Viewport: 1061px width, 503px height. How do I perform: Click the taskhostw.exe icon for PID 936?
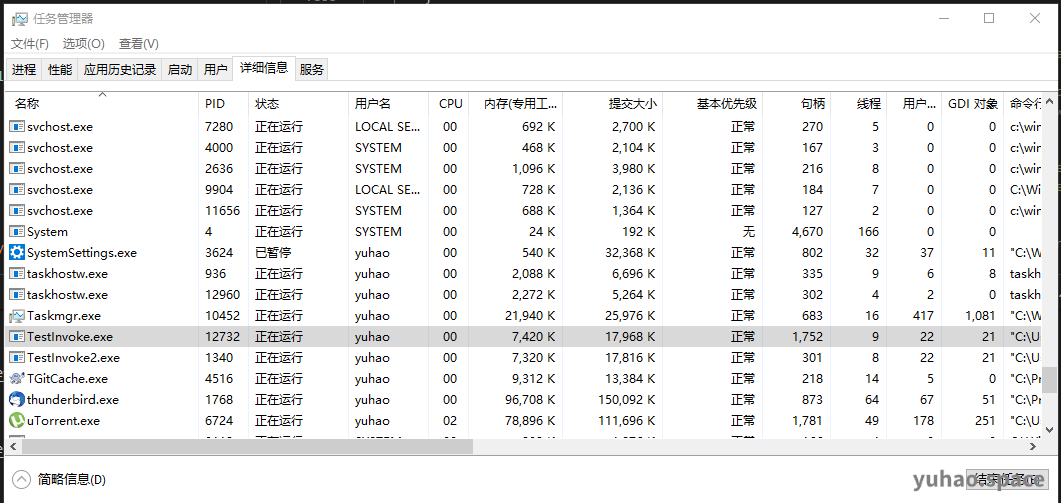coord(17,274)
